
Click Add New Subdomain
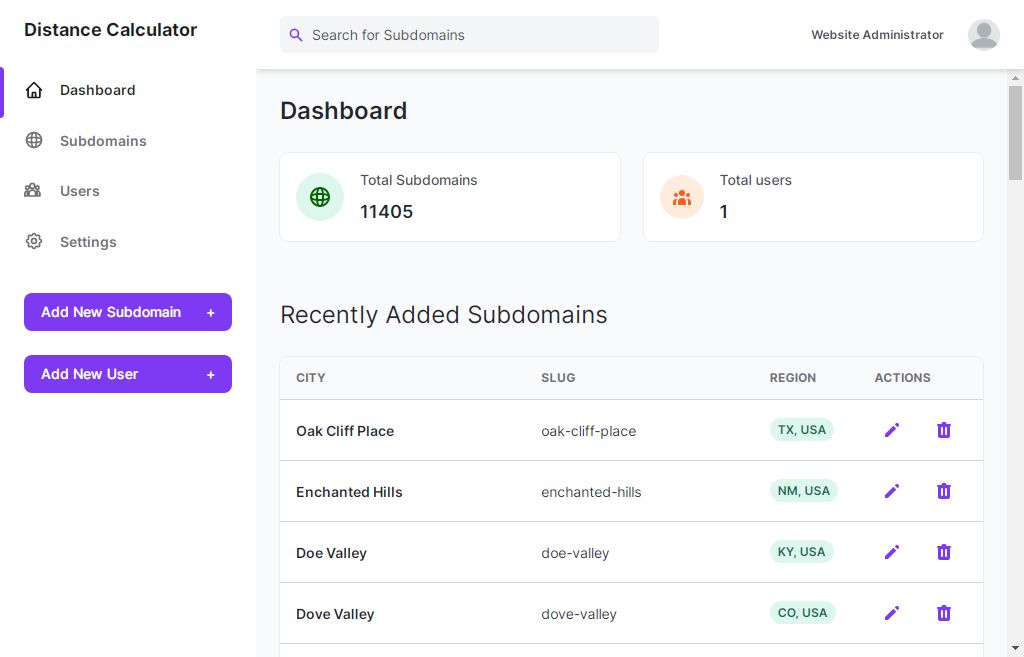[x=127, y=312]
